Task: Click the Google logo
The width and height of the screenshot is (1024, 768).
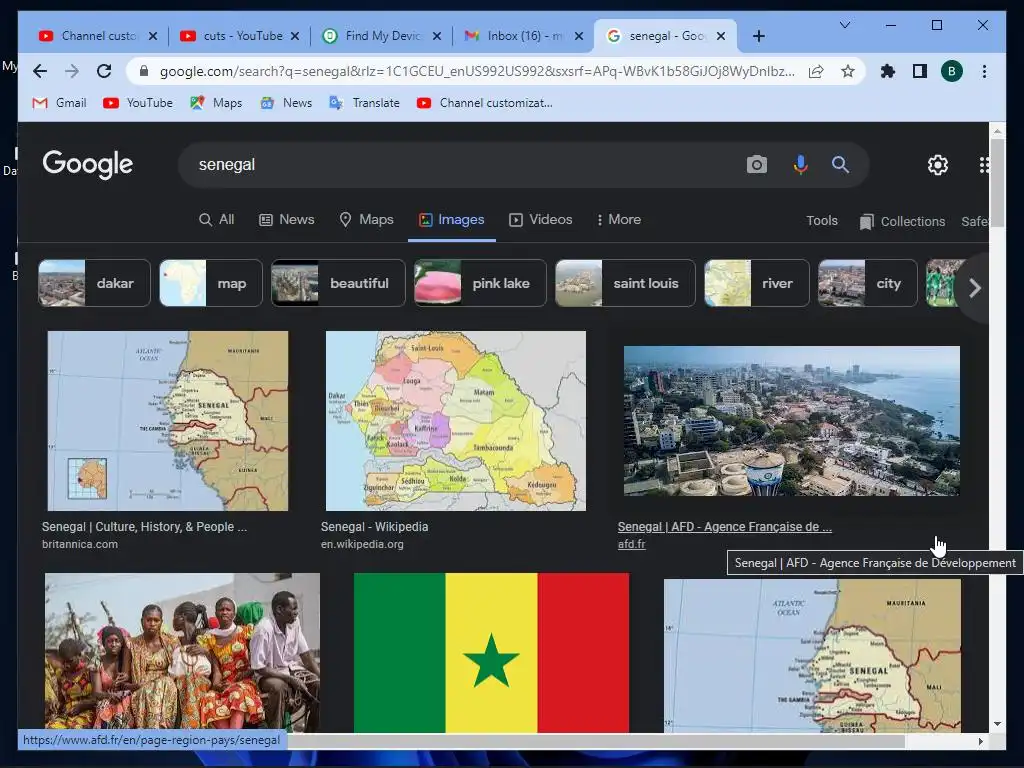Action: (88, 164)
